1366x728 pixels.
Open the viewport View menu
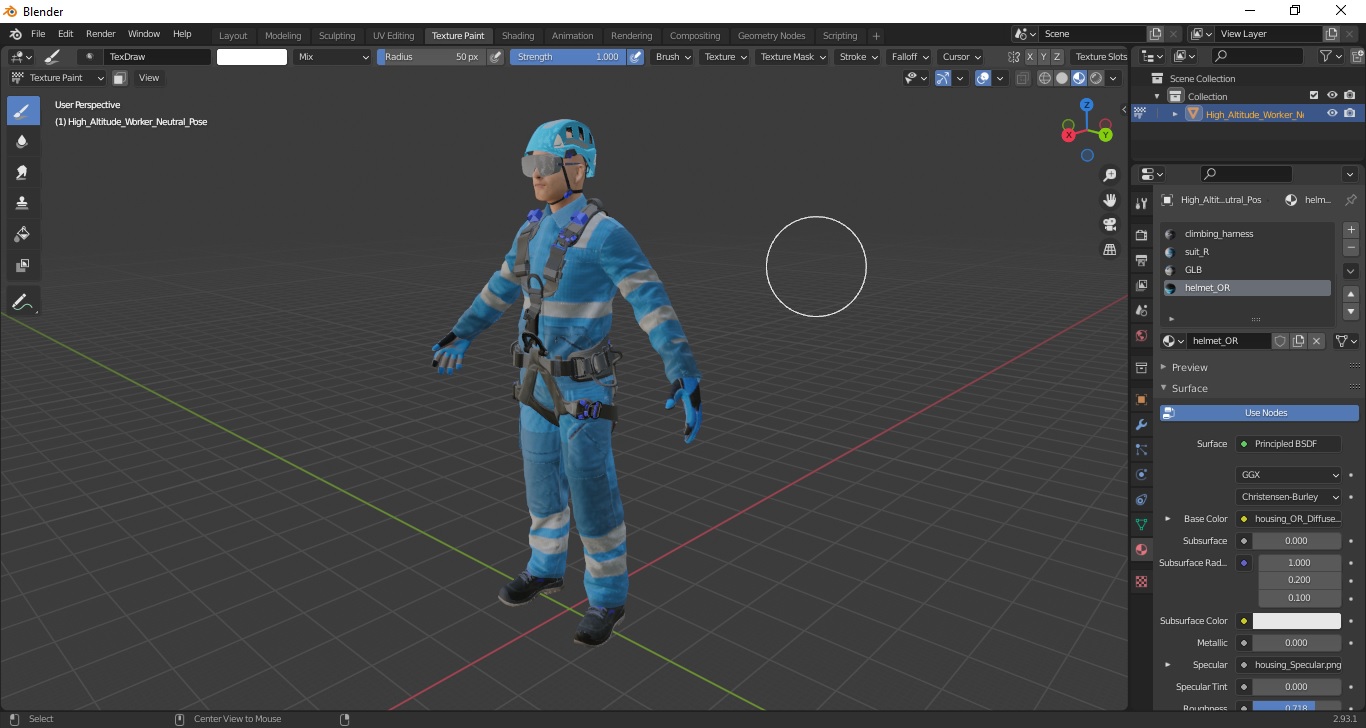149,78
